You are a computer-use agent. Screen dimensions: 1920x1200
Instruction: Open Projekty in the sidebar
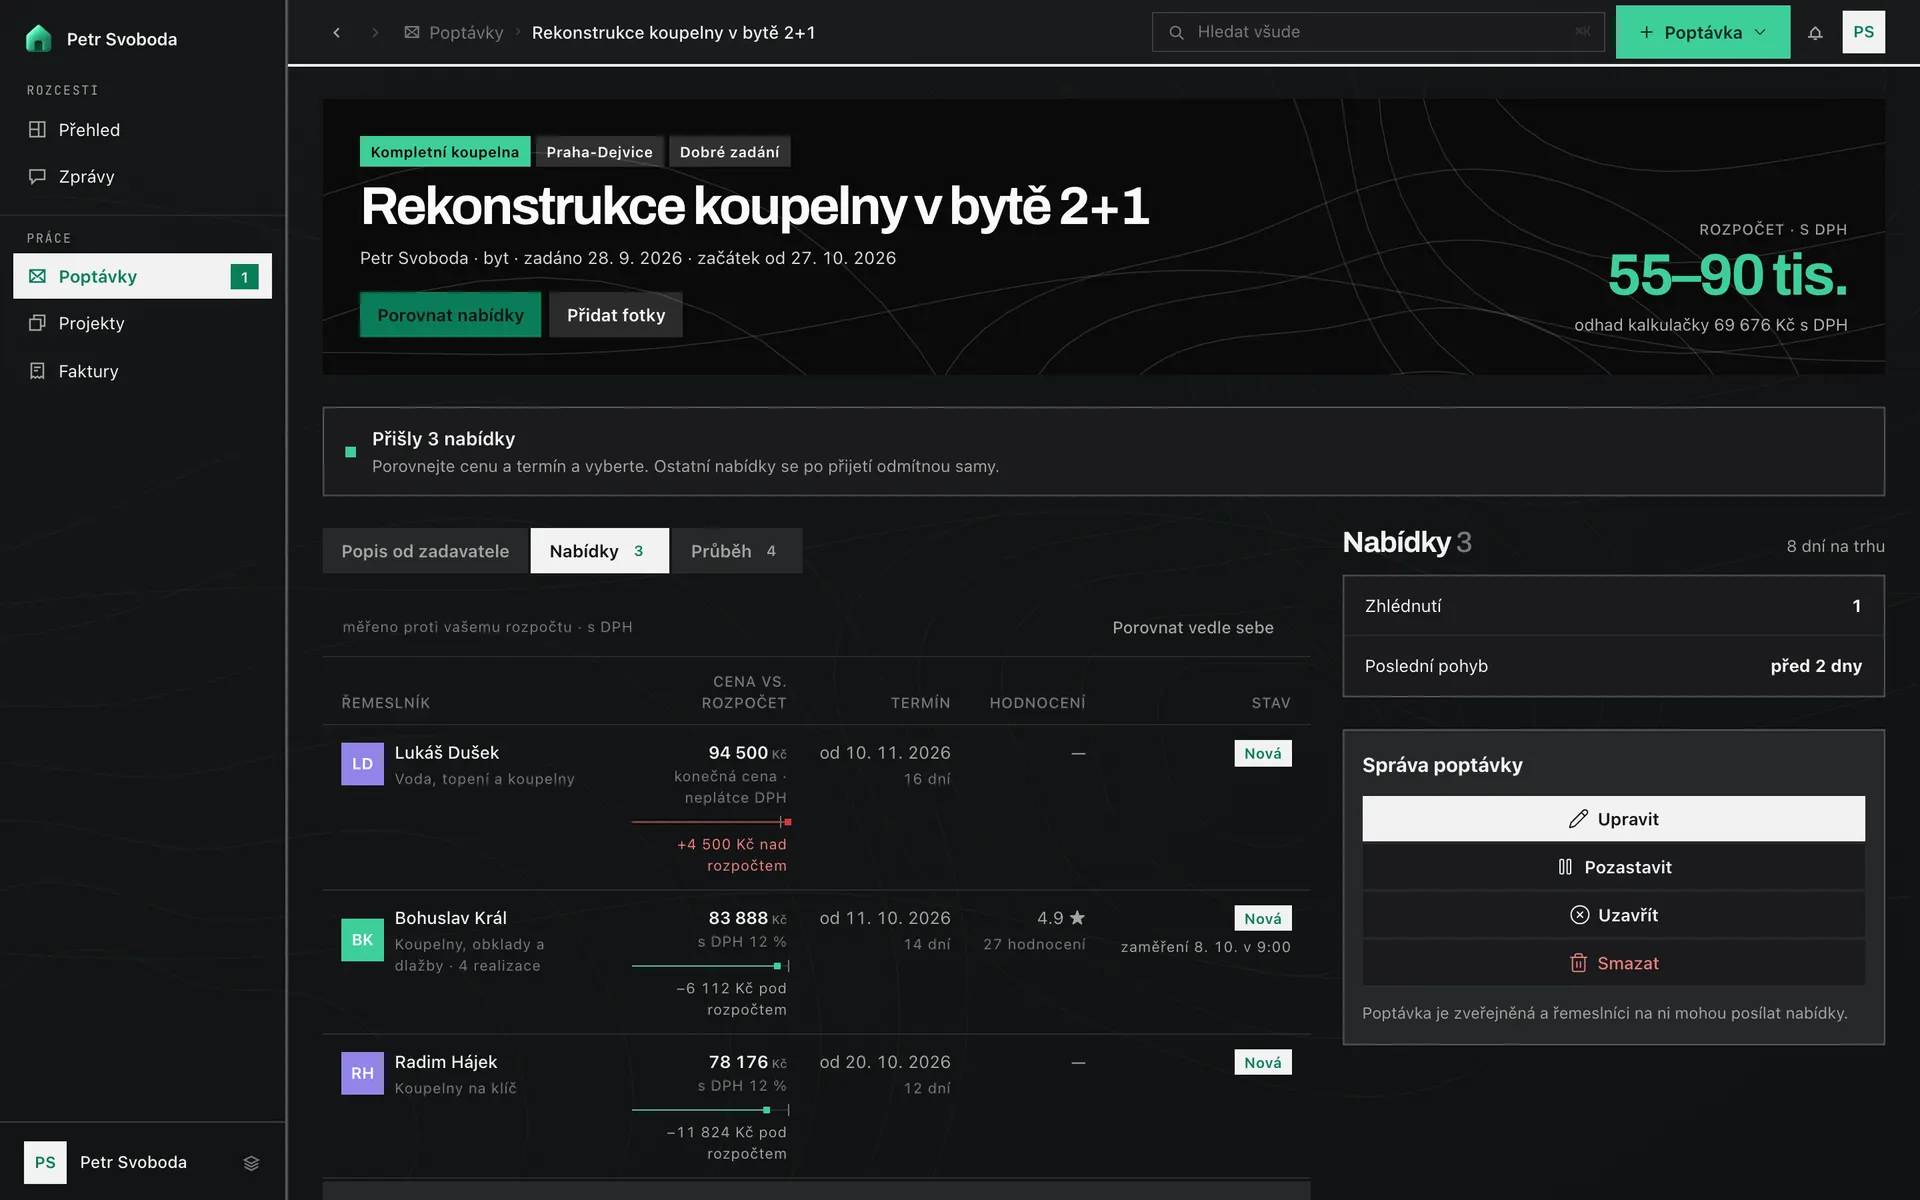(x=142, y=323)
